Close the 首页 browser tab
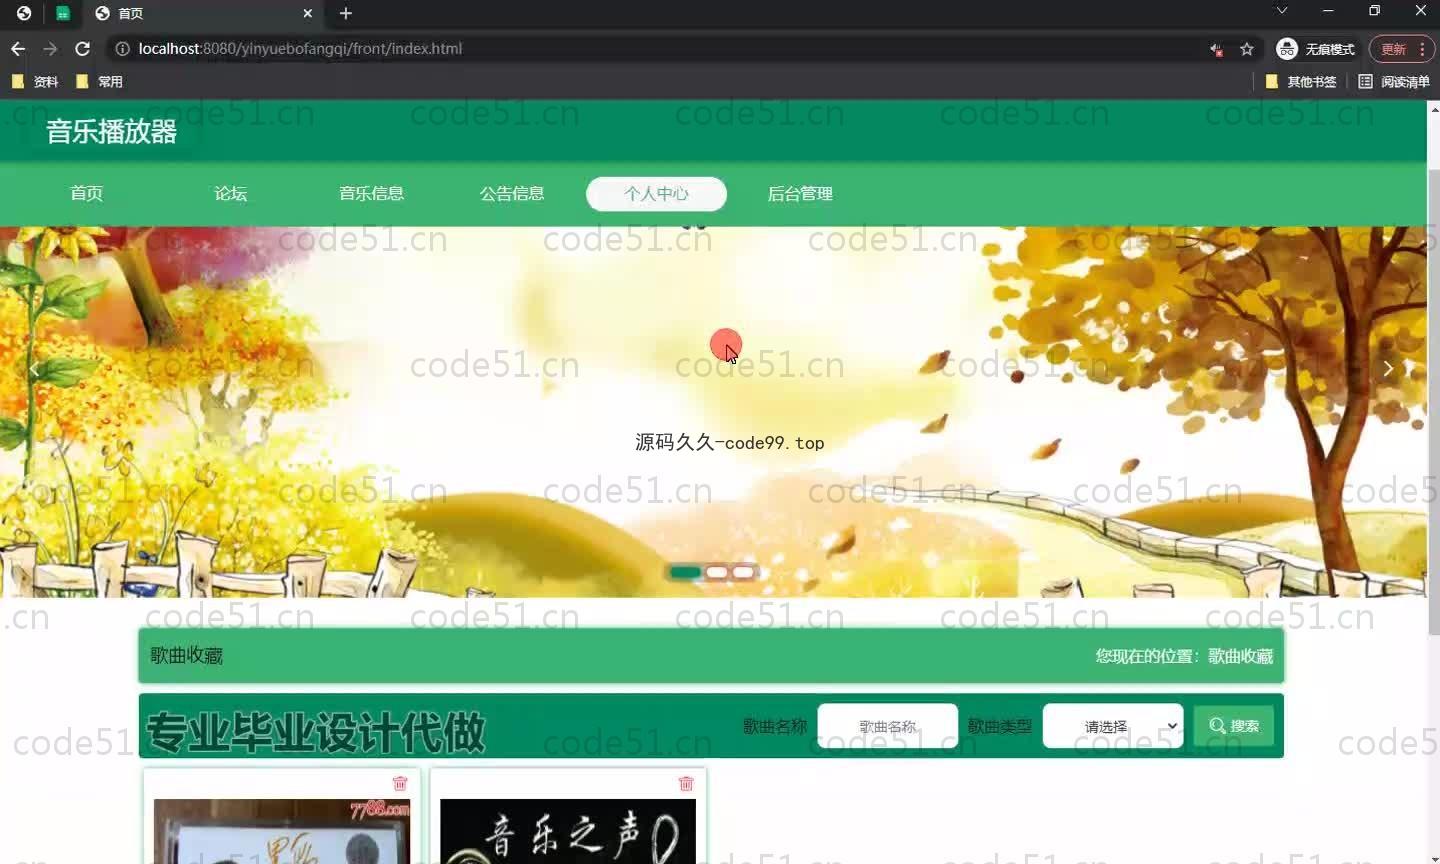The image size is (1440, 864). click(308, 13)
